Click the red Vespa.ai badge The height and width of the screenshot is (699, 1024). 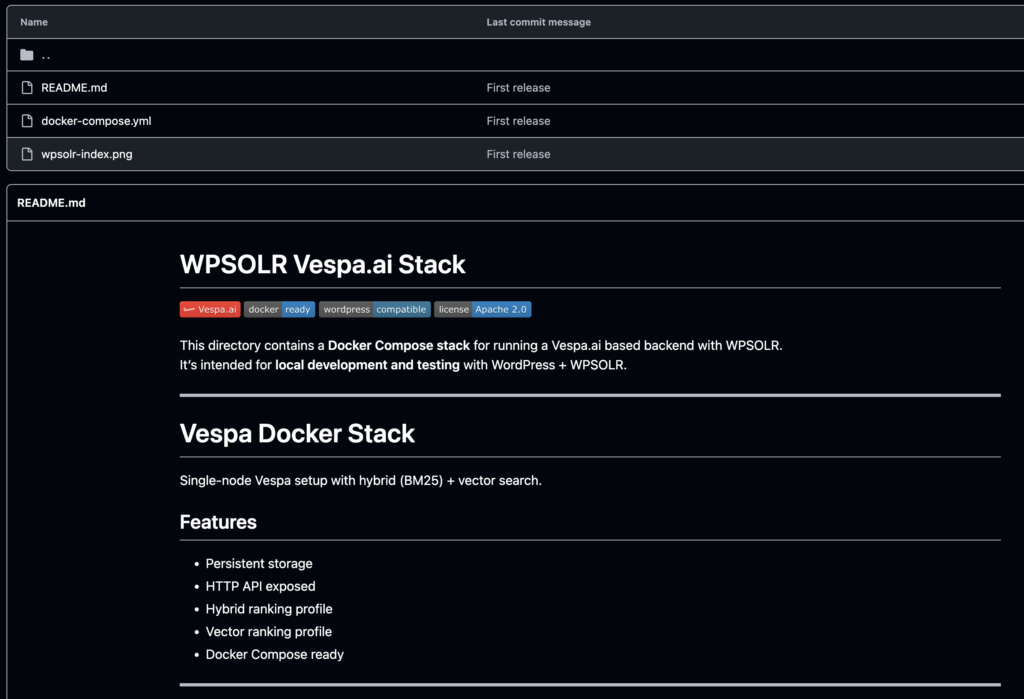(x=210, y=310)
